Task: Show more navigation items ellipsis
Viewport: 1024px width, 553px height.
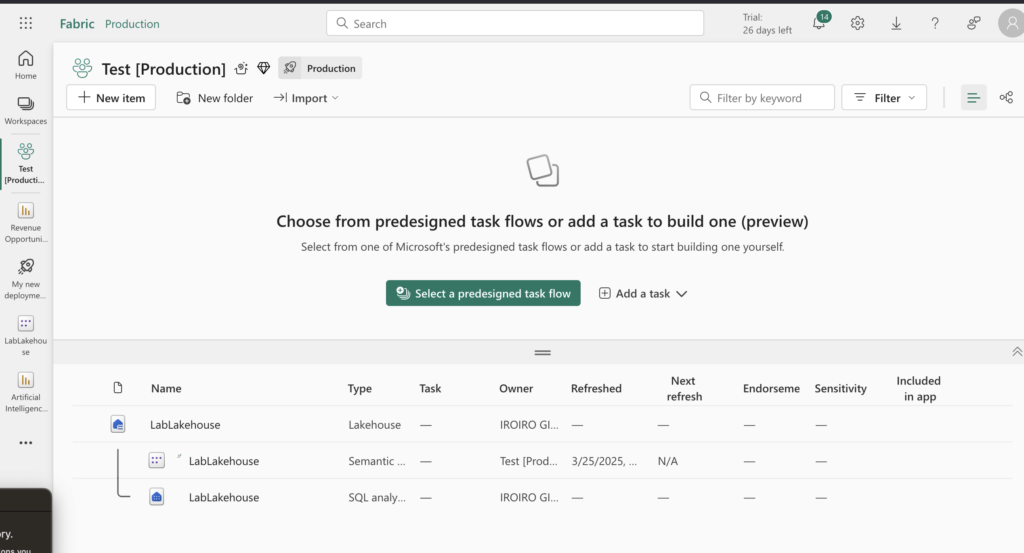Action: (x=25, y=443)
